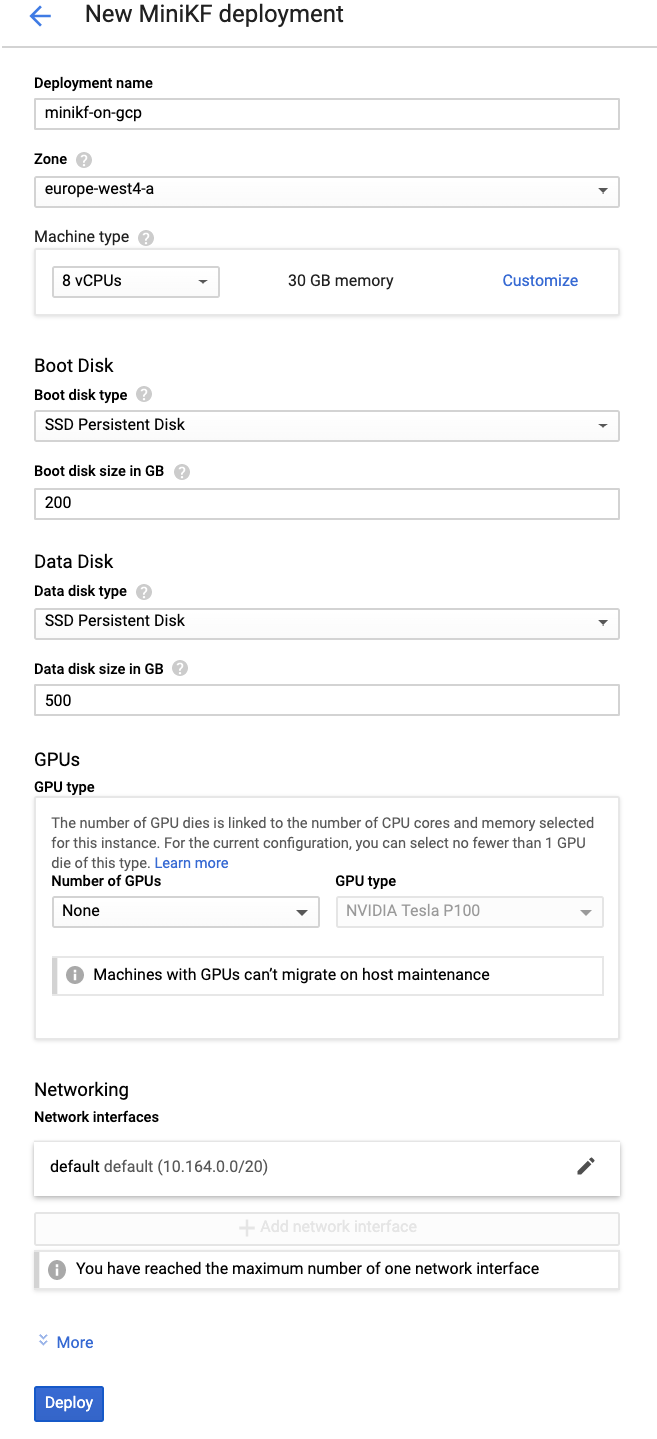Click the Boot disk type help icon
The width and height of the screenshot is (657, 1439).
click(144, 395)
